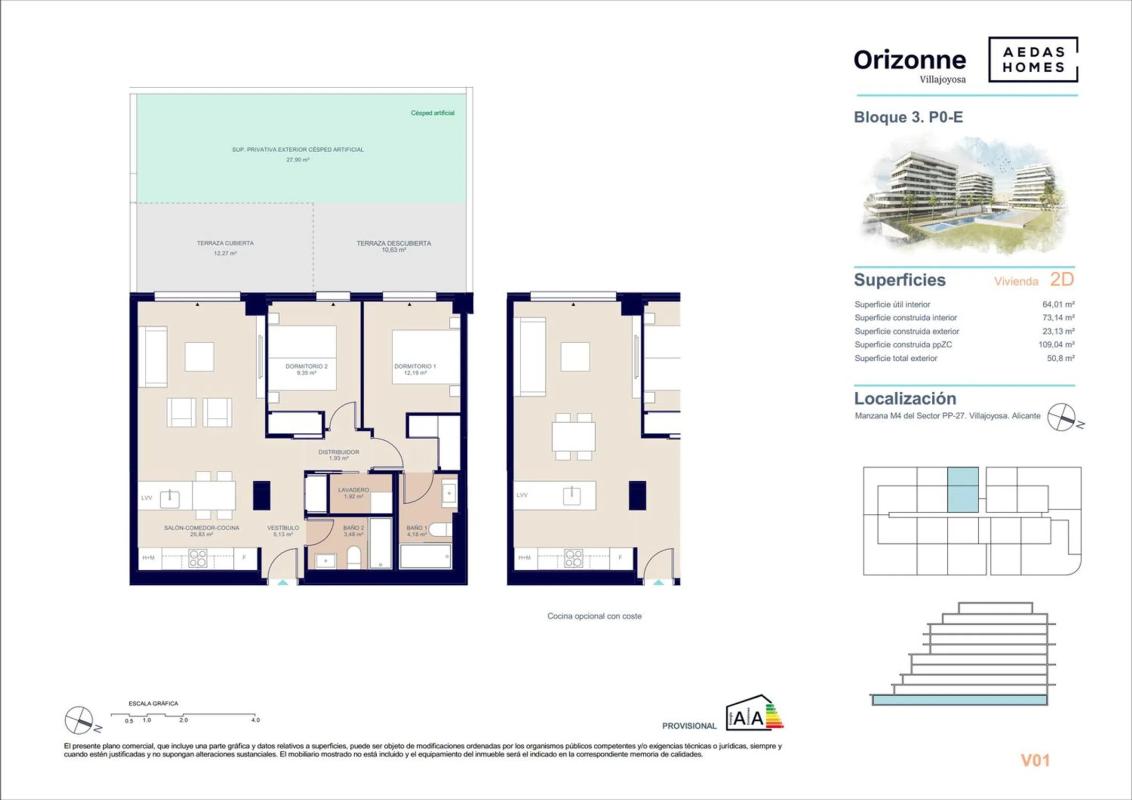Screen dimensions: 1132x800
Task: Click the 'Cocina opcional con coste' caption
Action: coord(594,616)
